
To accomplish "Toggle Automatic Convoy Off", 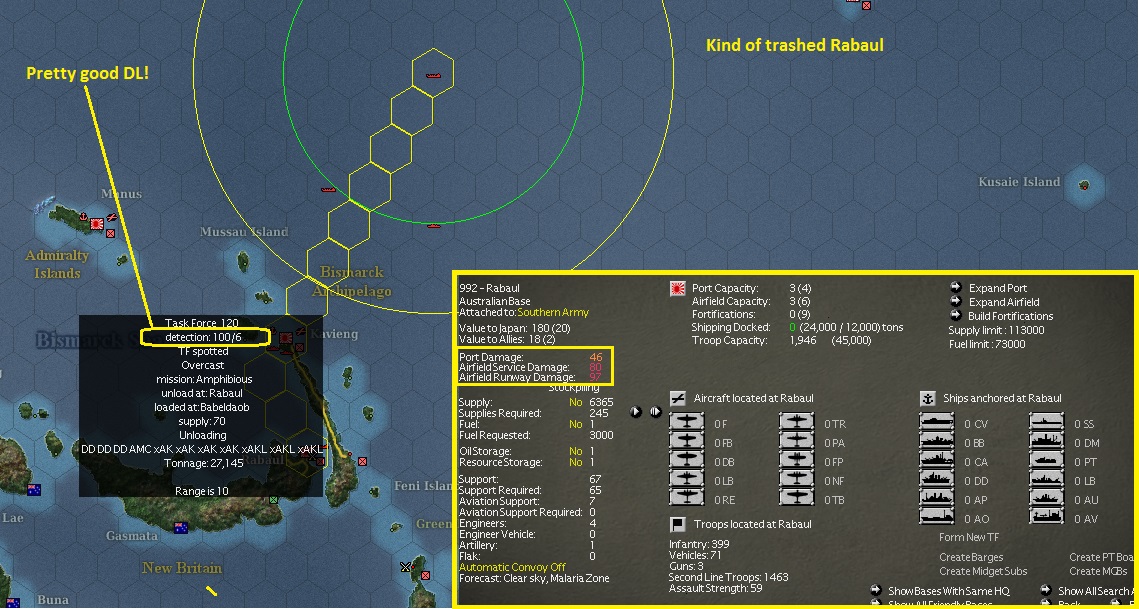I will (512, 567).
